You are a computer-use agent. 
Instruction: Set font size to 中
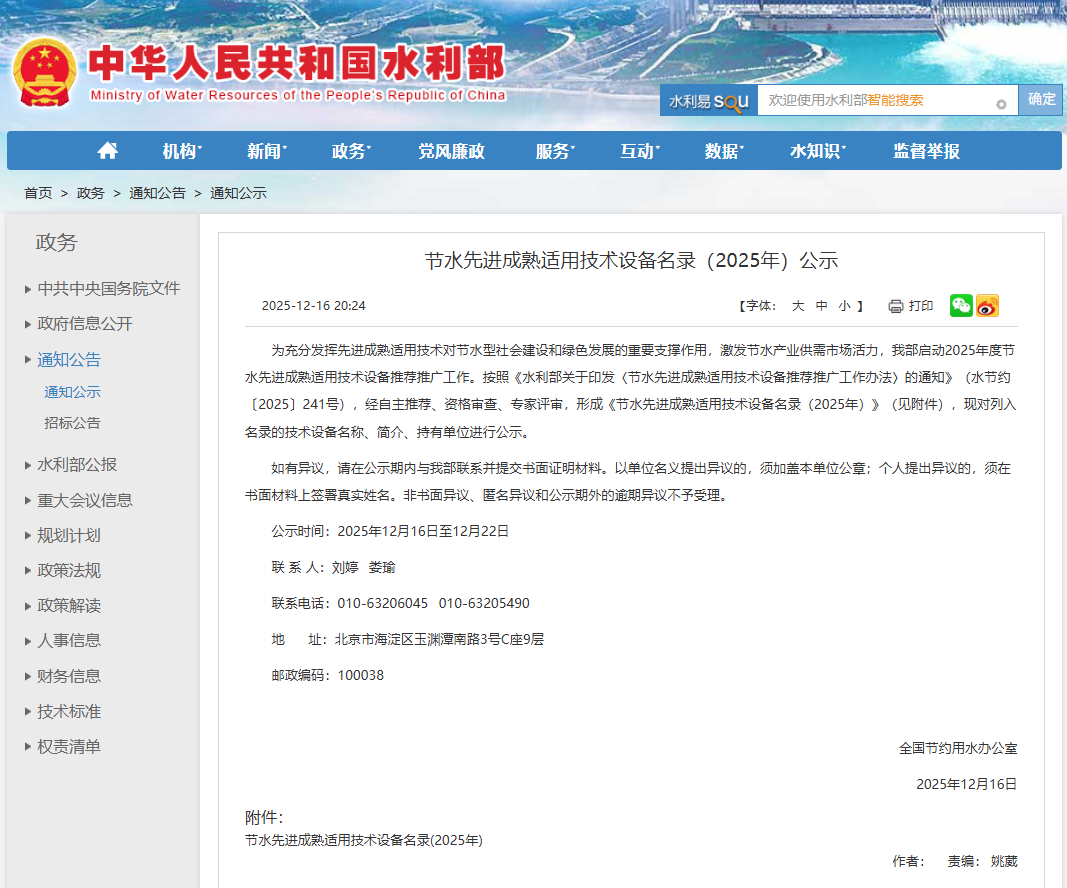click(822, 306)
